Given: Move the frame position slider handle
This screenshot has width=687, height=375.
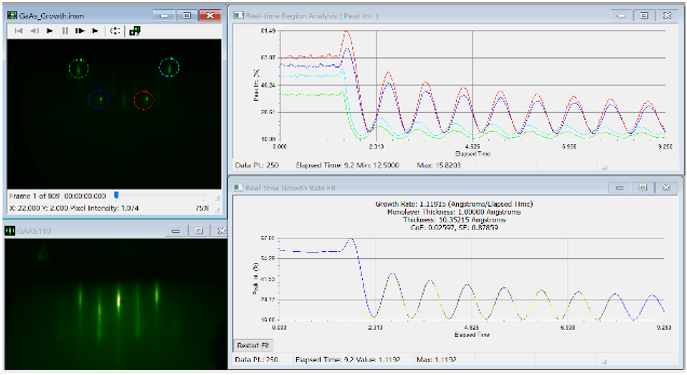Looking at the screenshot, I should pyautogui.click(x=117, y=195).
